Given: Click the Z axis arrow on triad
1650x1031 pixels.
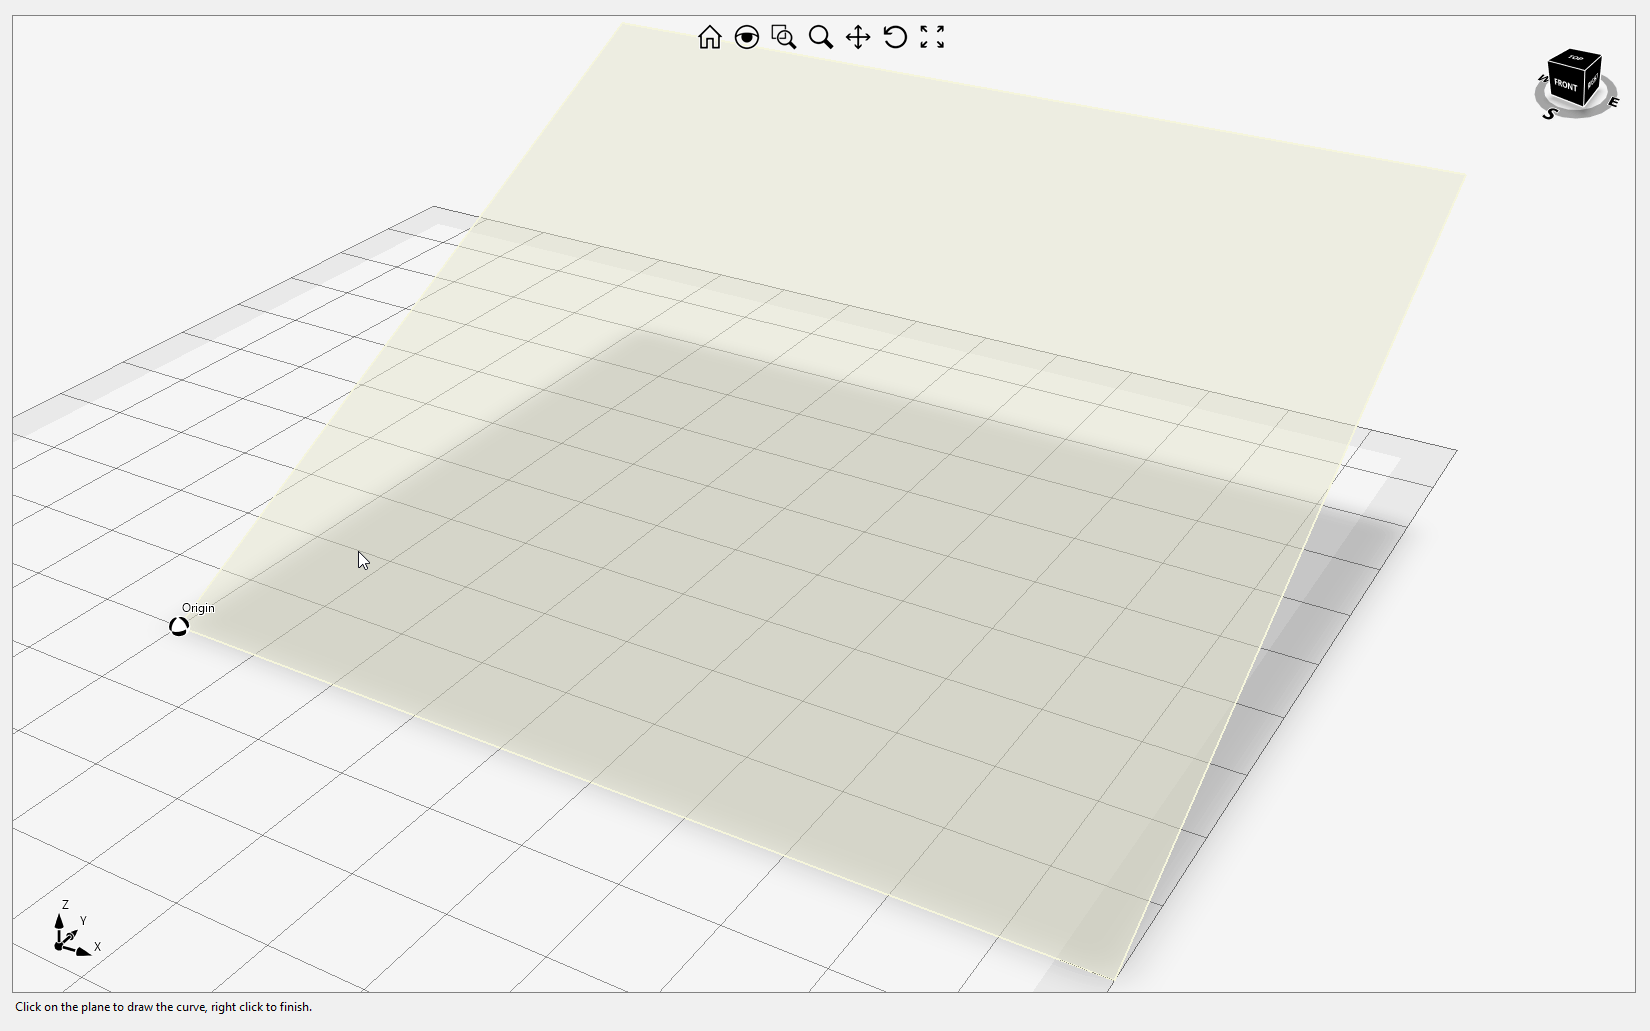Looking at the screenshot, I should point(59,920).
